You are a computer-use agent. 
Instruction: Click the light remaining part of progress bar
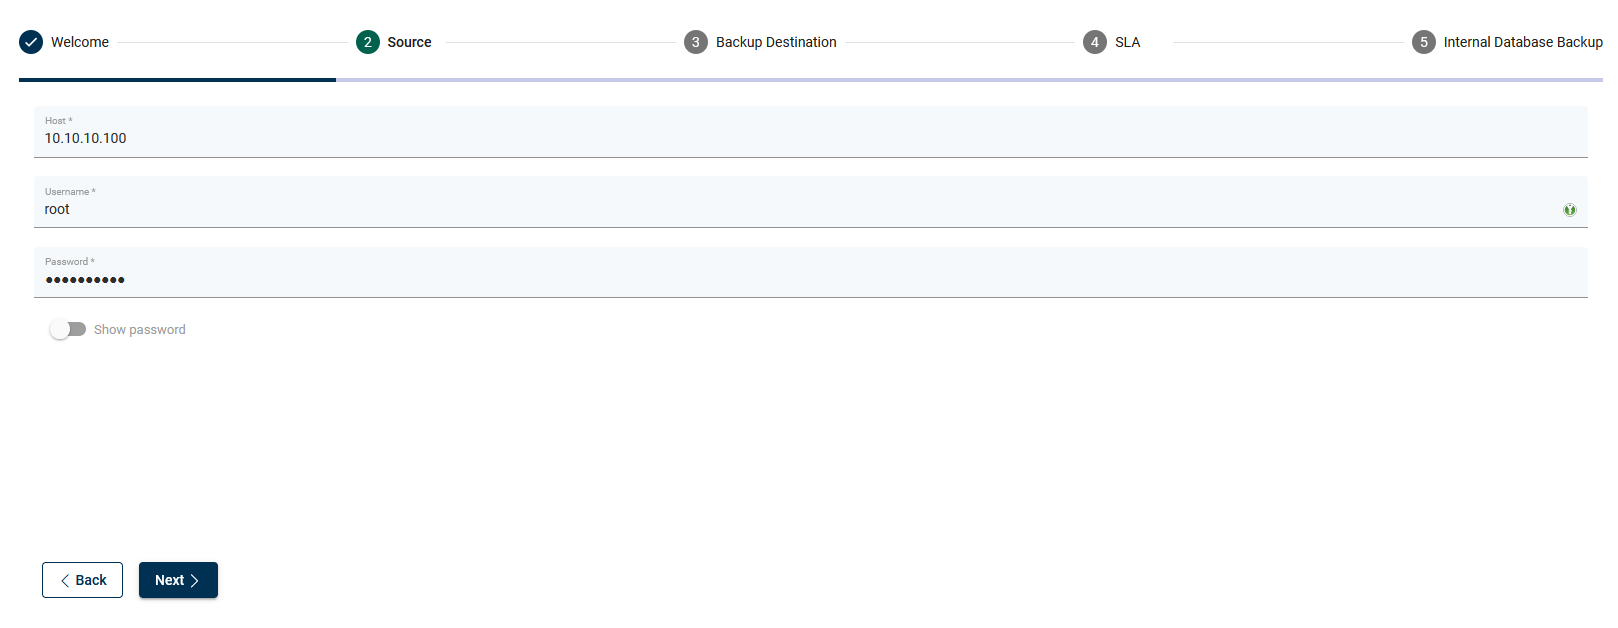click(x=968, y=79)
